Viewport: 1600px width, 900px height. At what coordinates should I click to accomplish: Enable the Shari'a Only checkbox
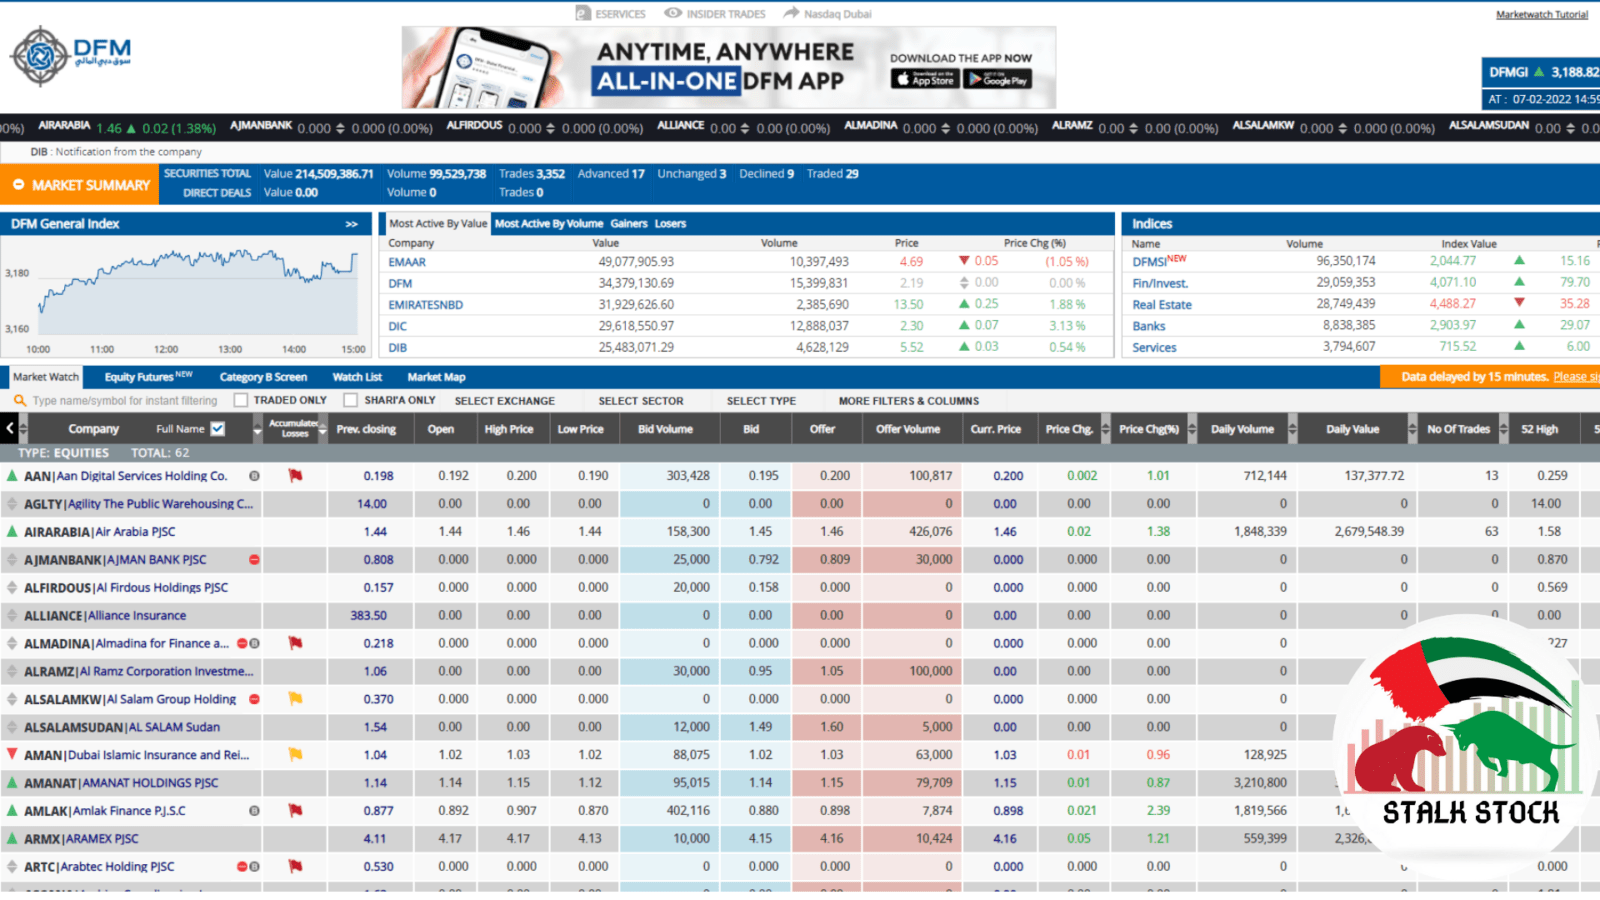click(351, 401)
